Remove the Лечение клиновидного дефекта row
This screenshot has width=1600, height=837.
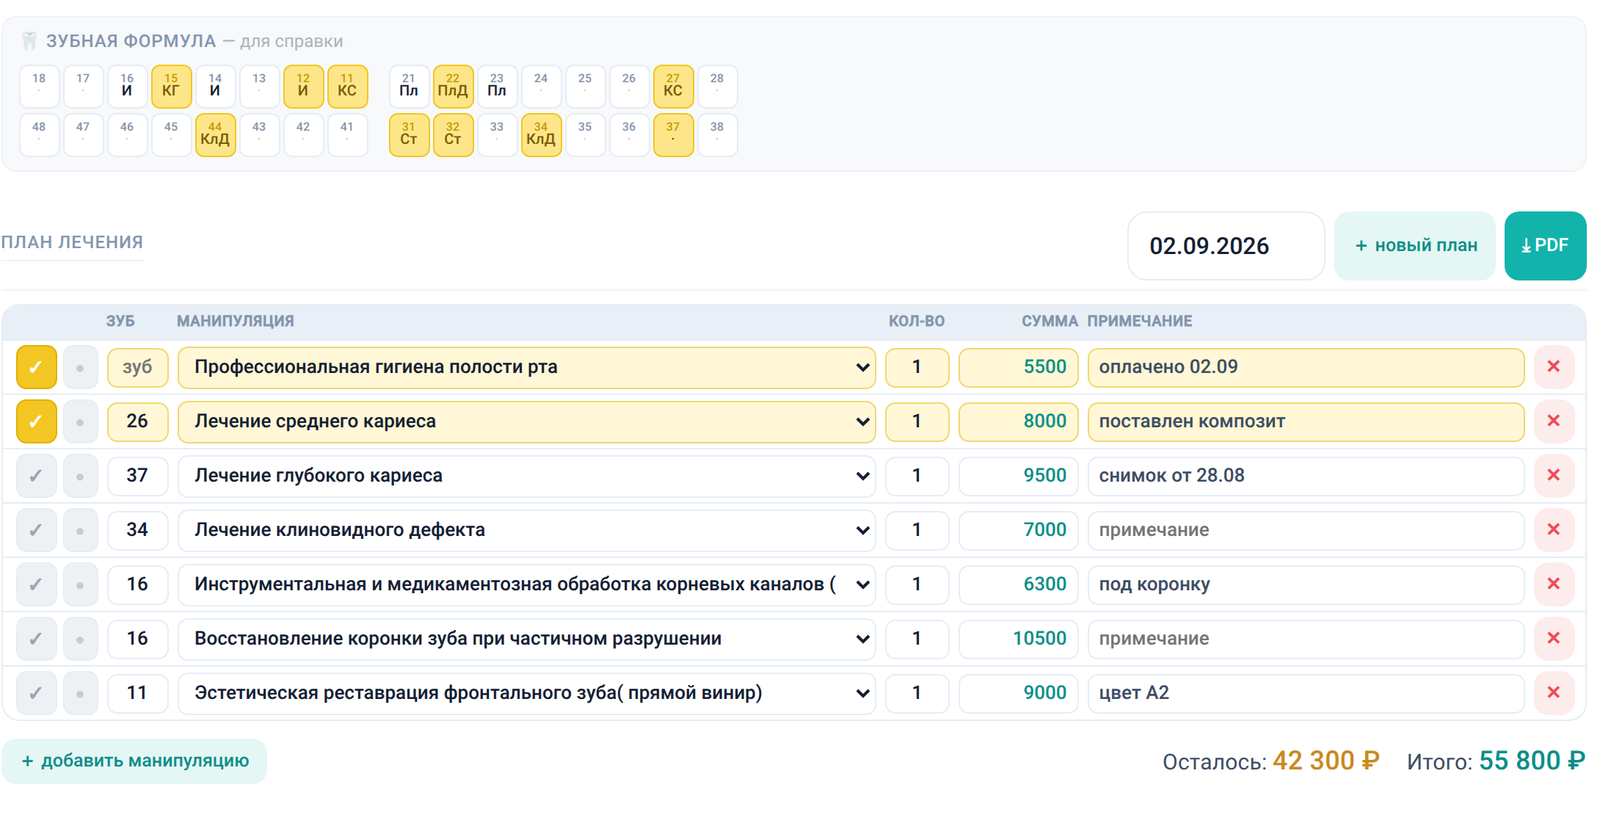tap(1553, 530)
